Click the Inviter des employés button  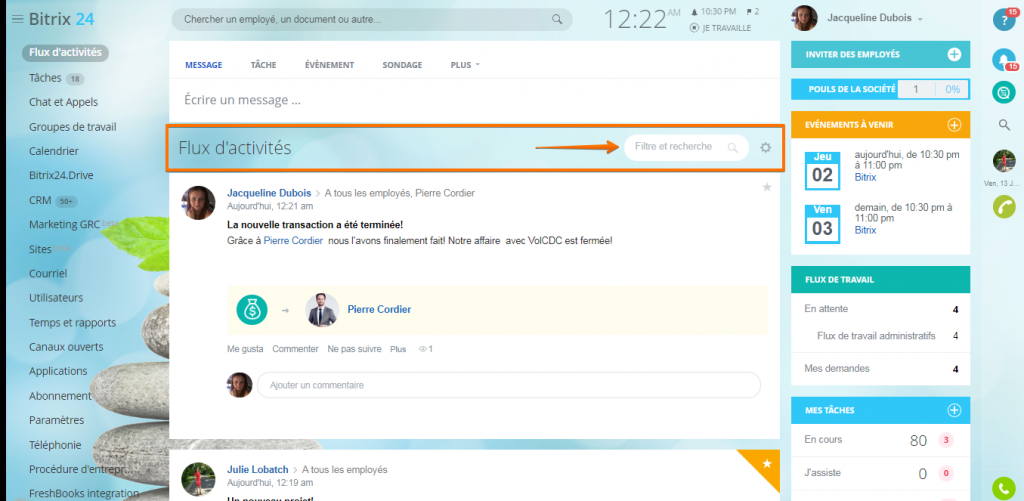click(880, 54)
